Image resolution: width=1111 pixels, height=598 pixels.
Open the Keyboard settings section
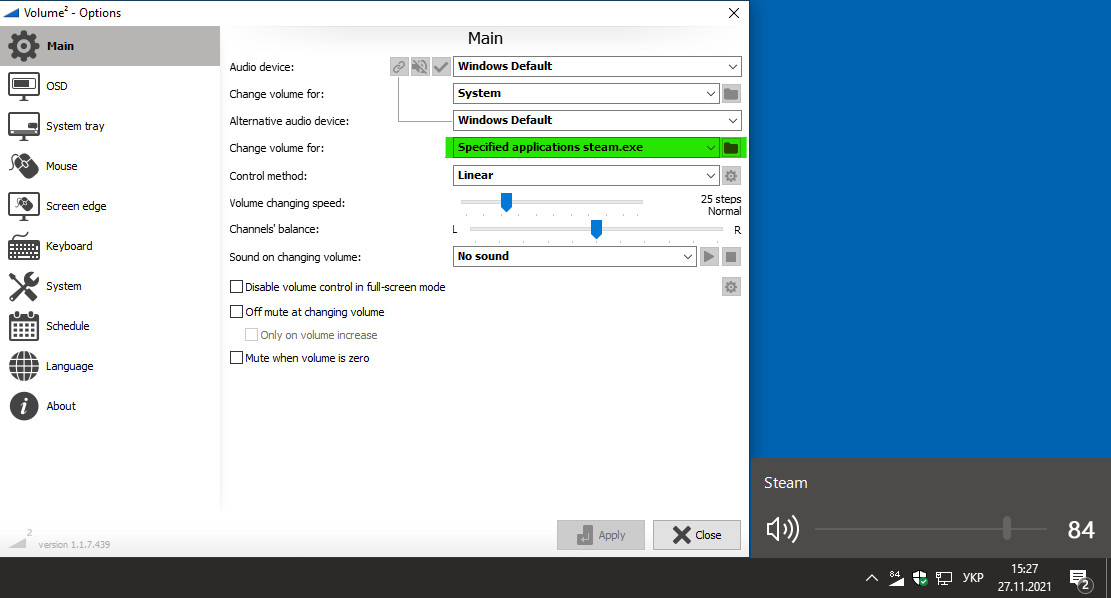click(x=68, y=246)
